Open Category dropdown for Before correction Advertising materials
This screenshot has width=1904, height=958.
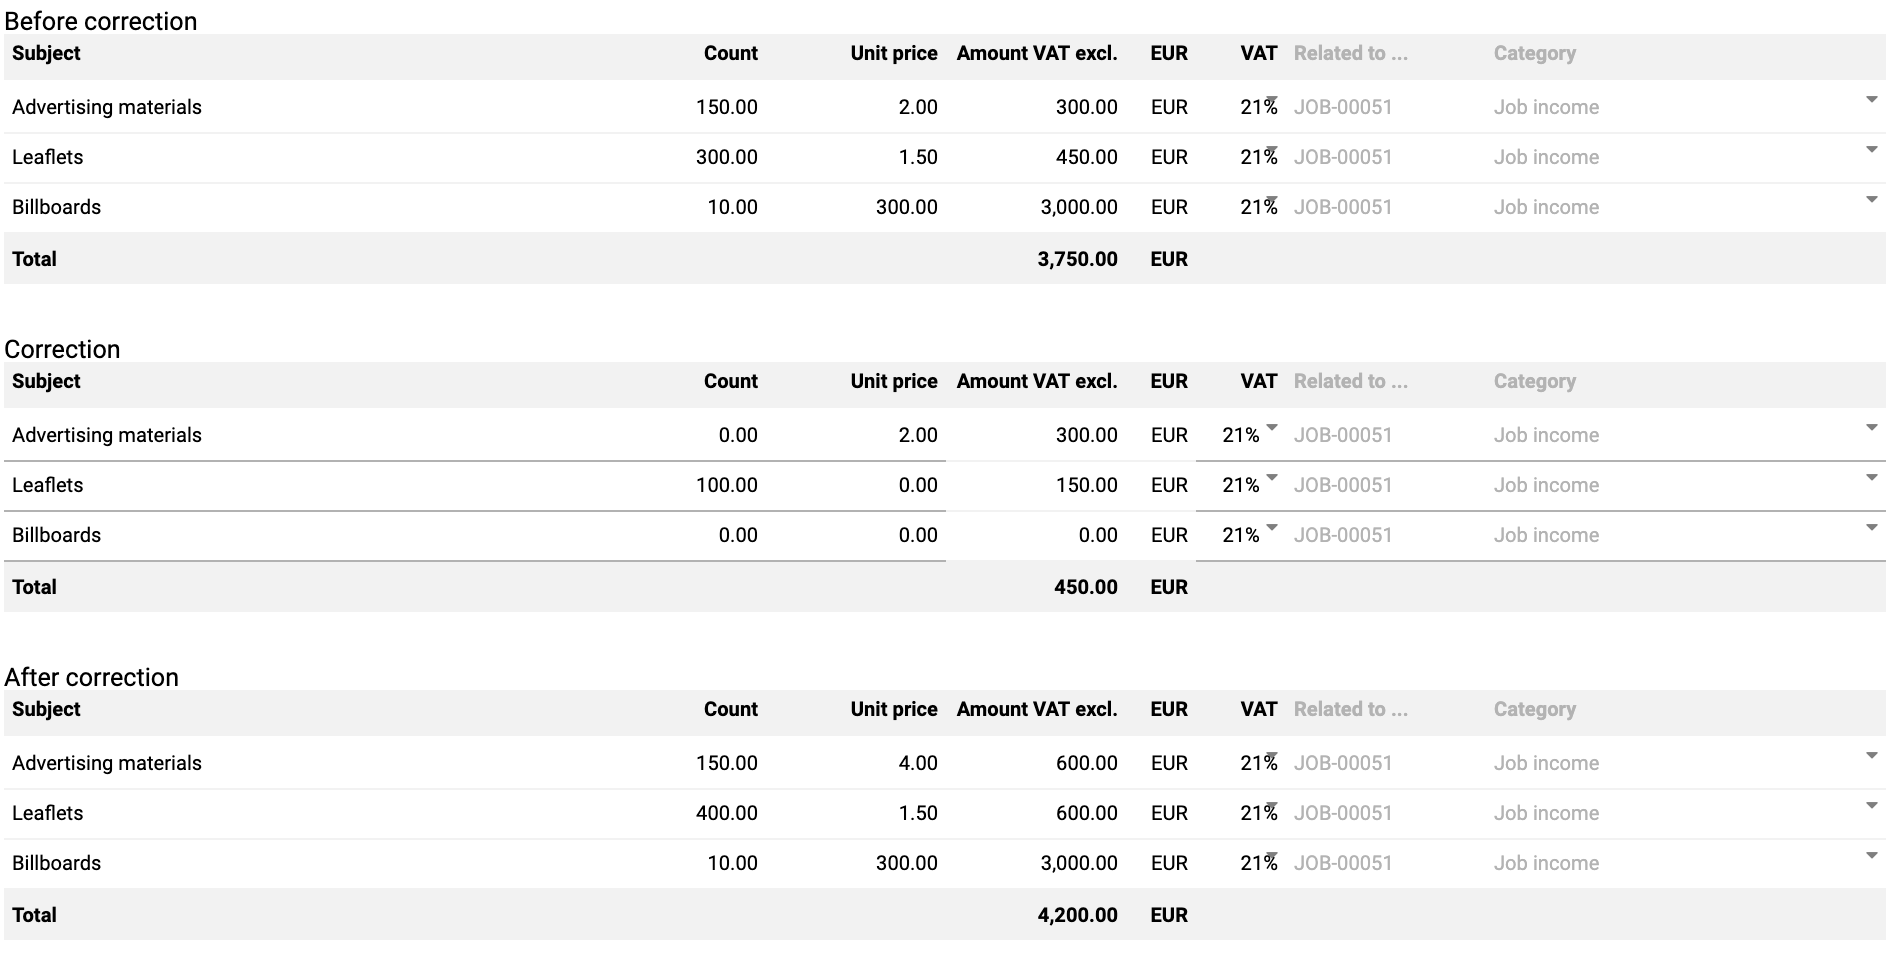[1871, 100]
